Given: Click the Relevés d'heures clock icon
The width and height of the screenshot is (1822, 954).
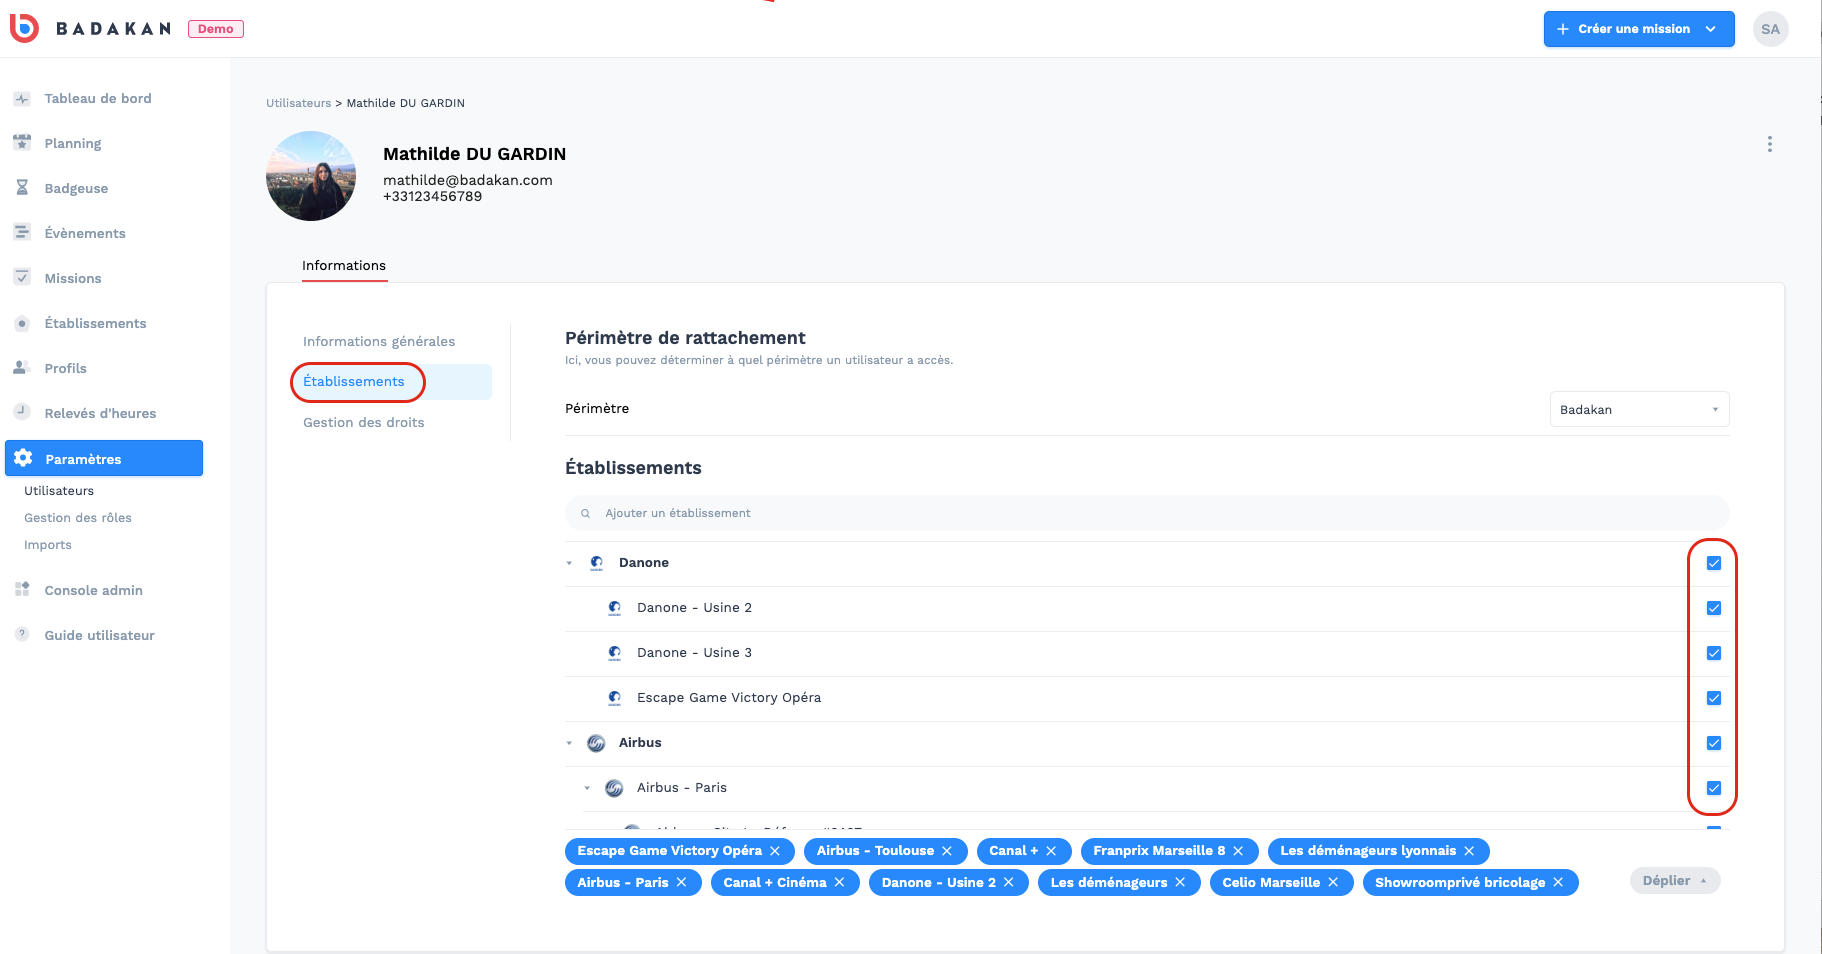Looking at the screenshot, I should [x=22, y=411].
